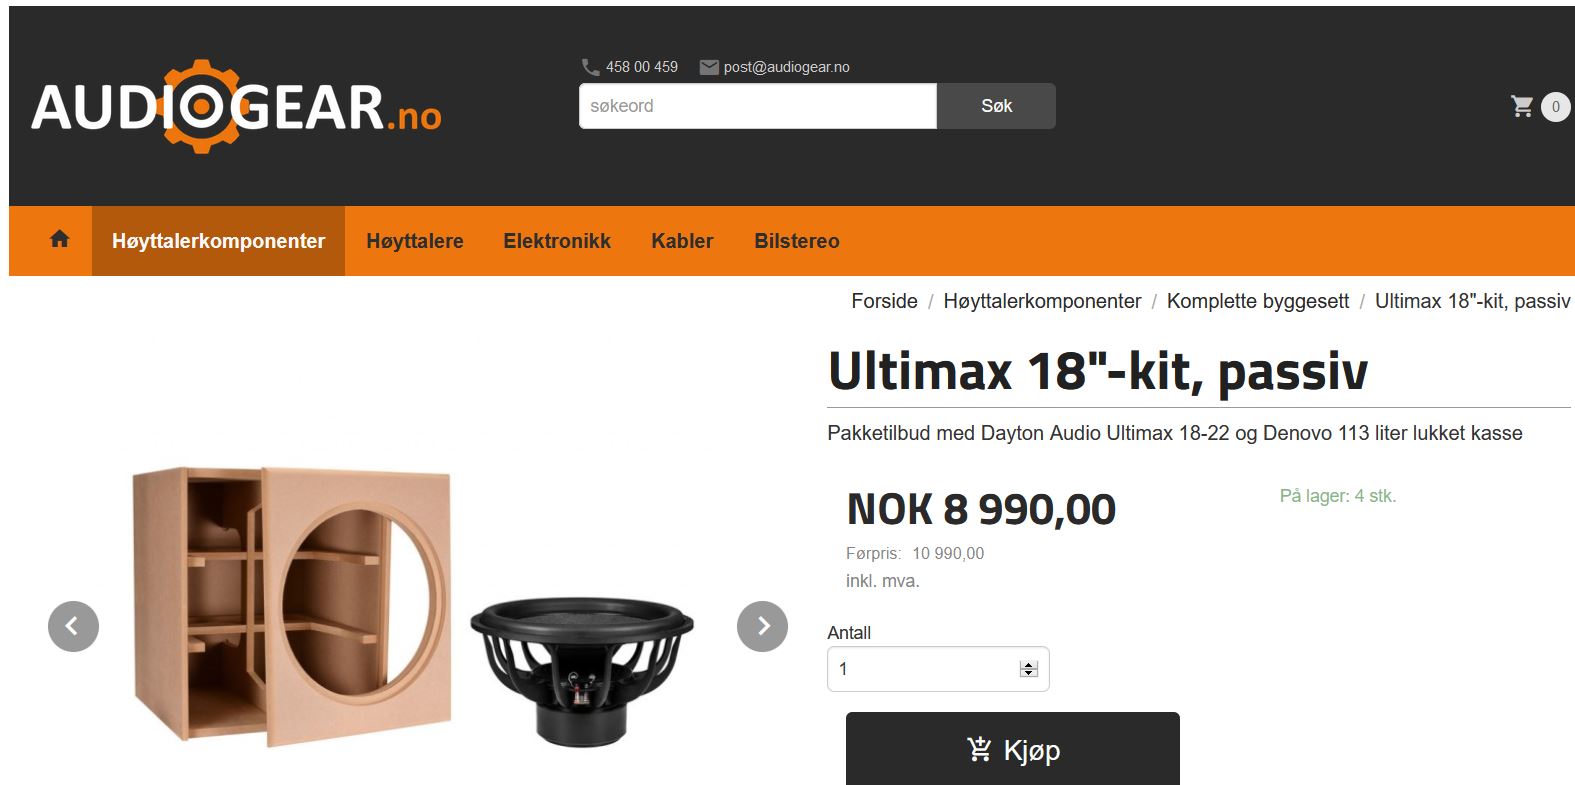Click the phone icon beside 458 00 459

[x=591, y=67]
